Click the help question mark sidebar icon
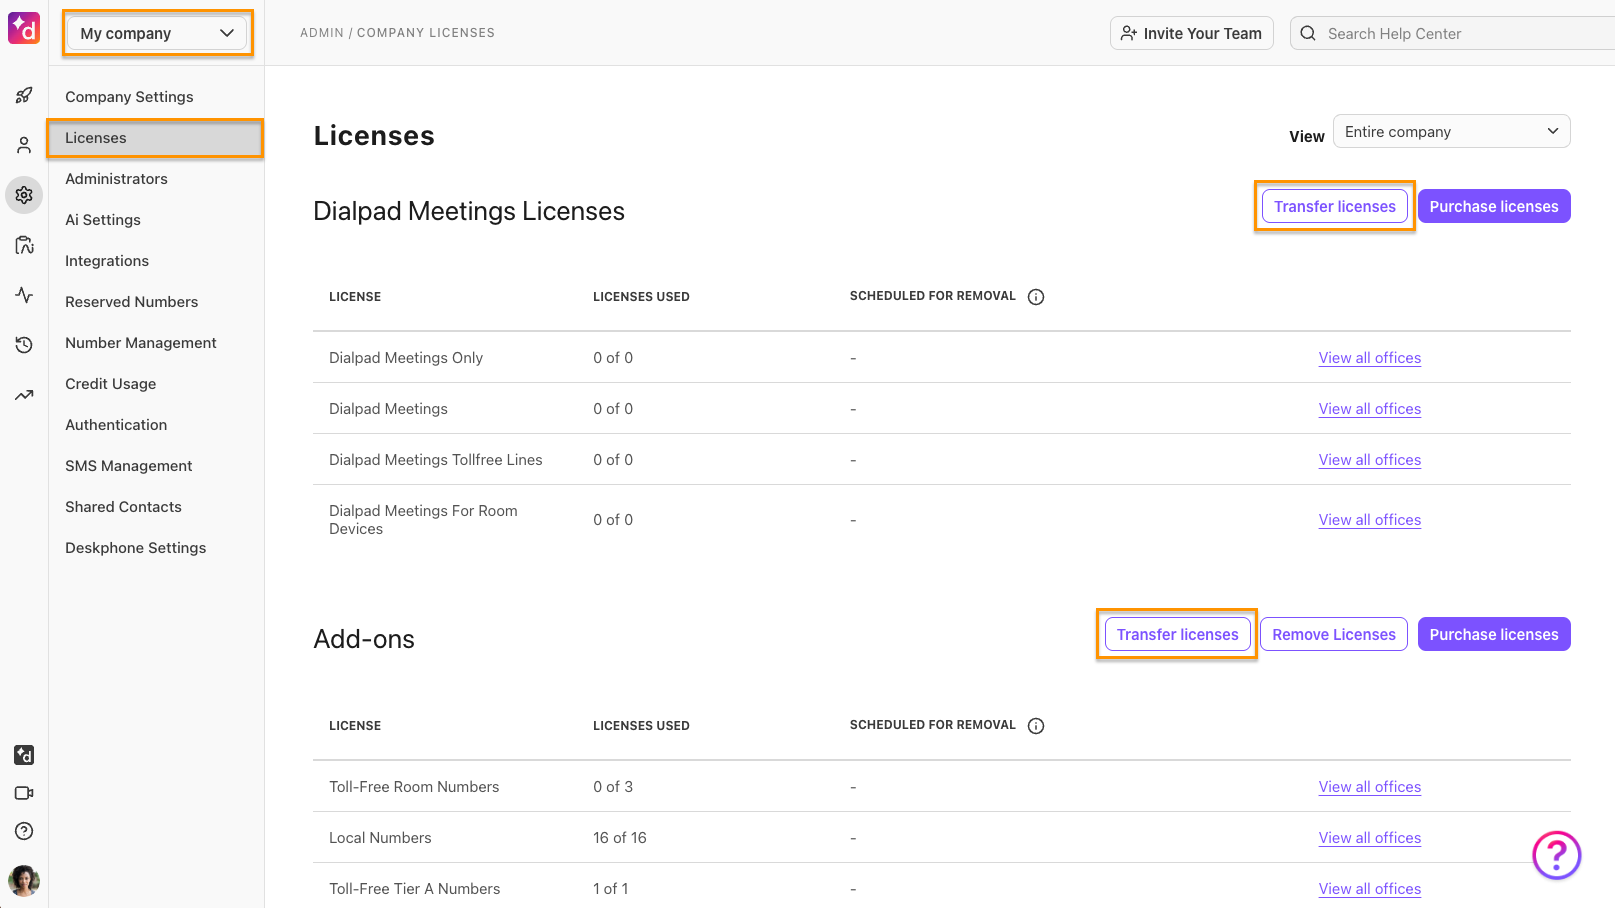 [24, 831]
